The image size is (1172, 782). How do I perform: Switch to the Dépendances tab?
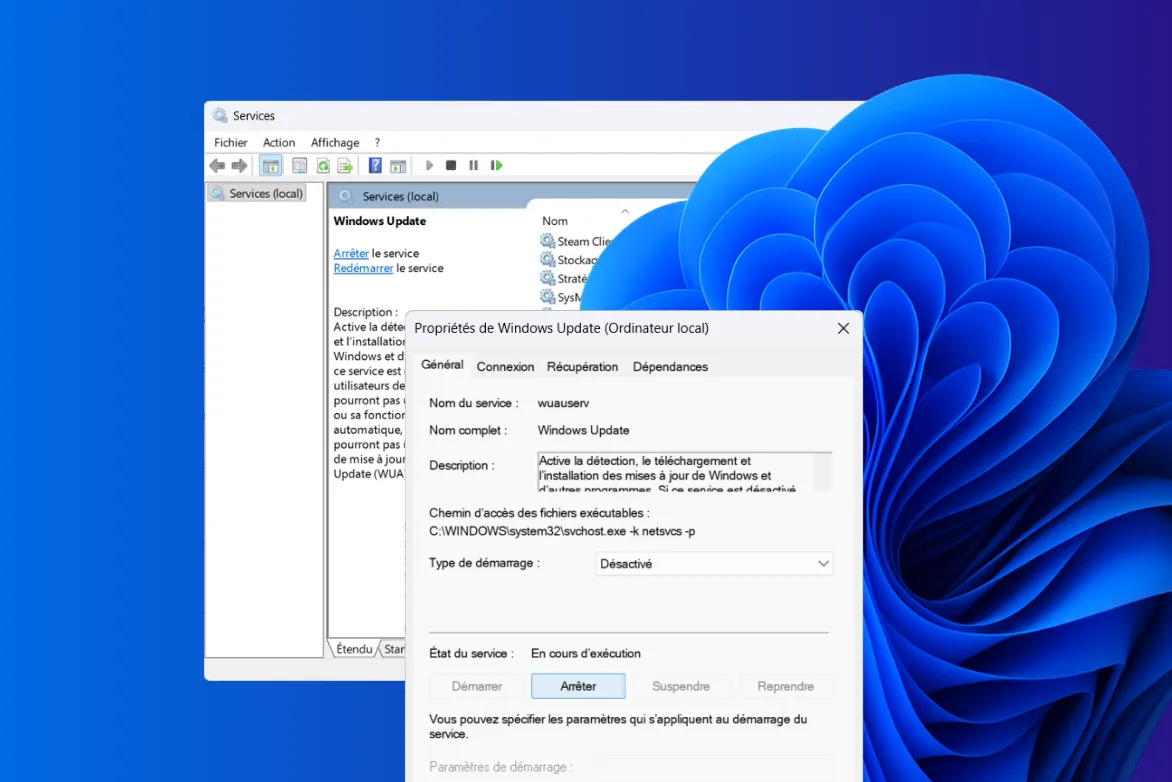click(670, 367)
